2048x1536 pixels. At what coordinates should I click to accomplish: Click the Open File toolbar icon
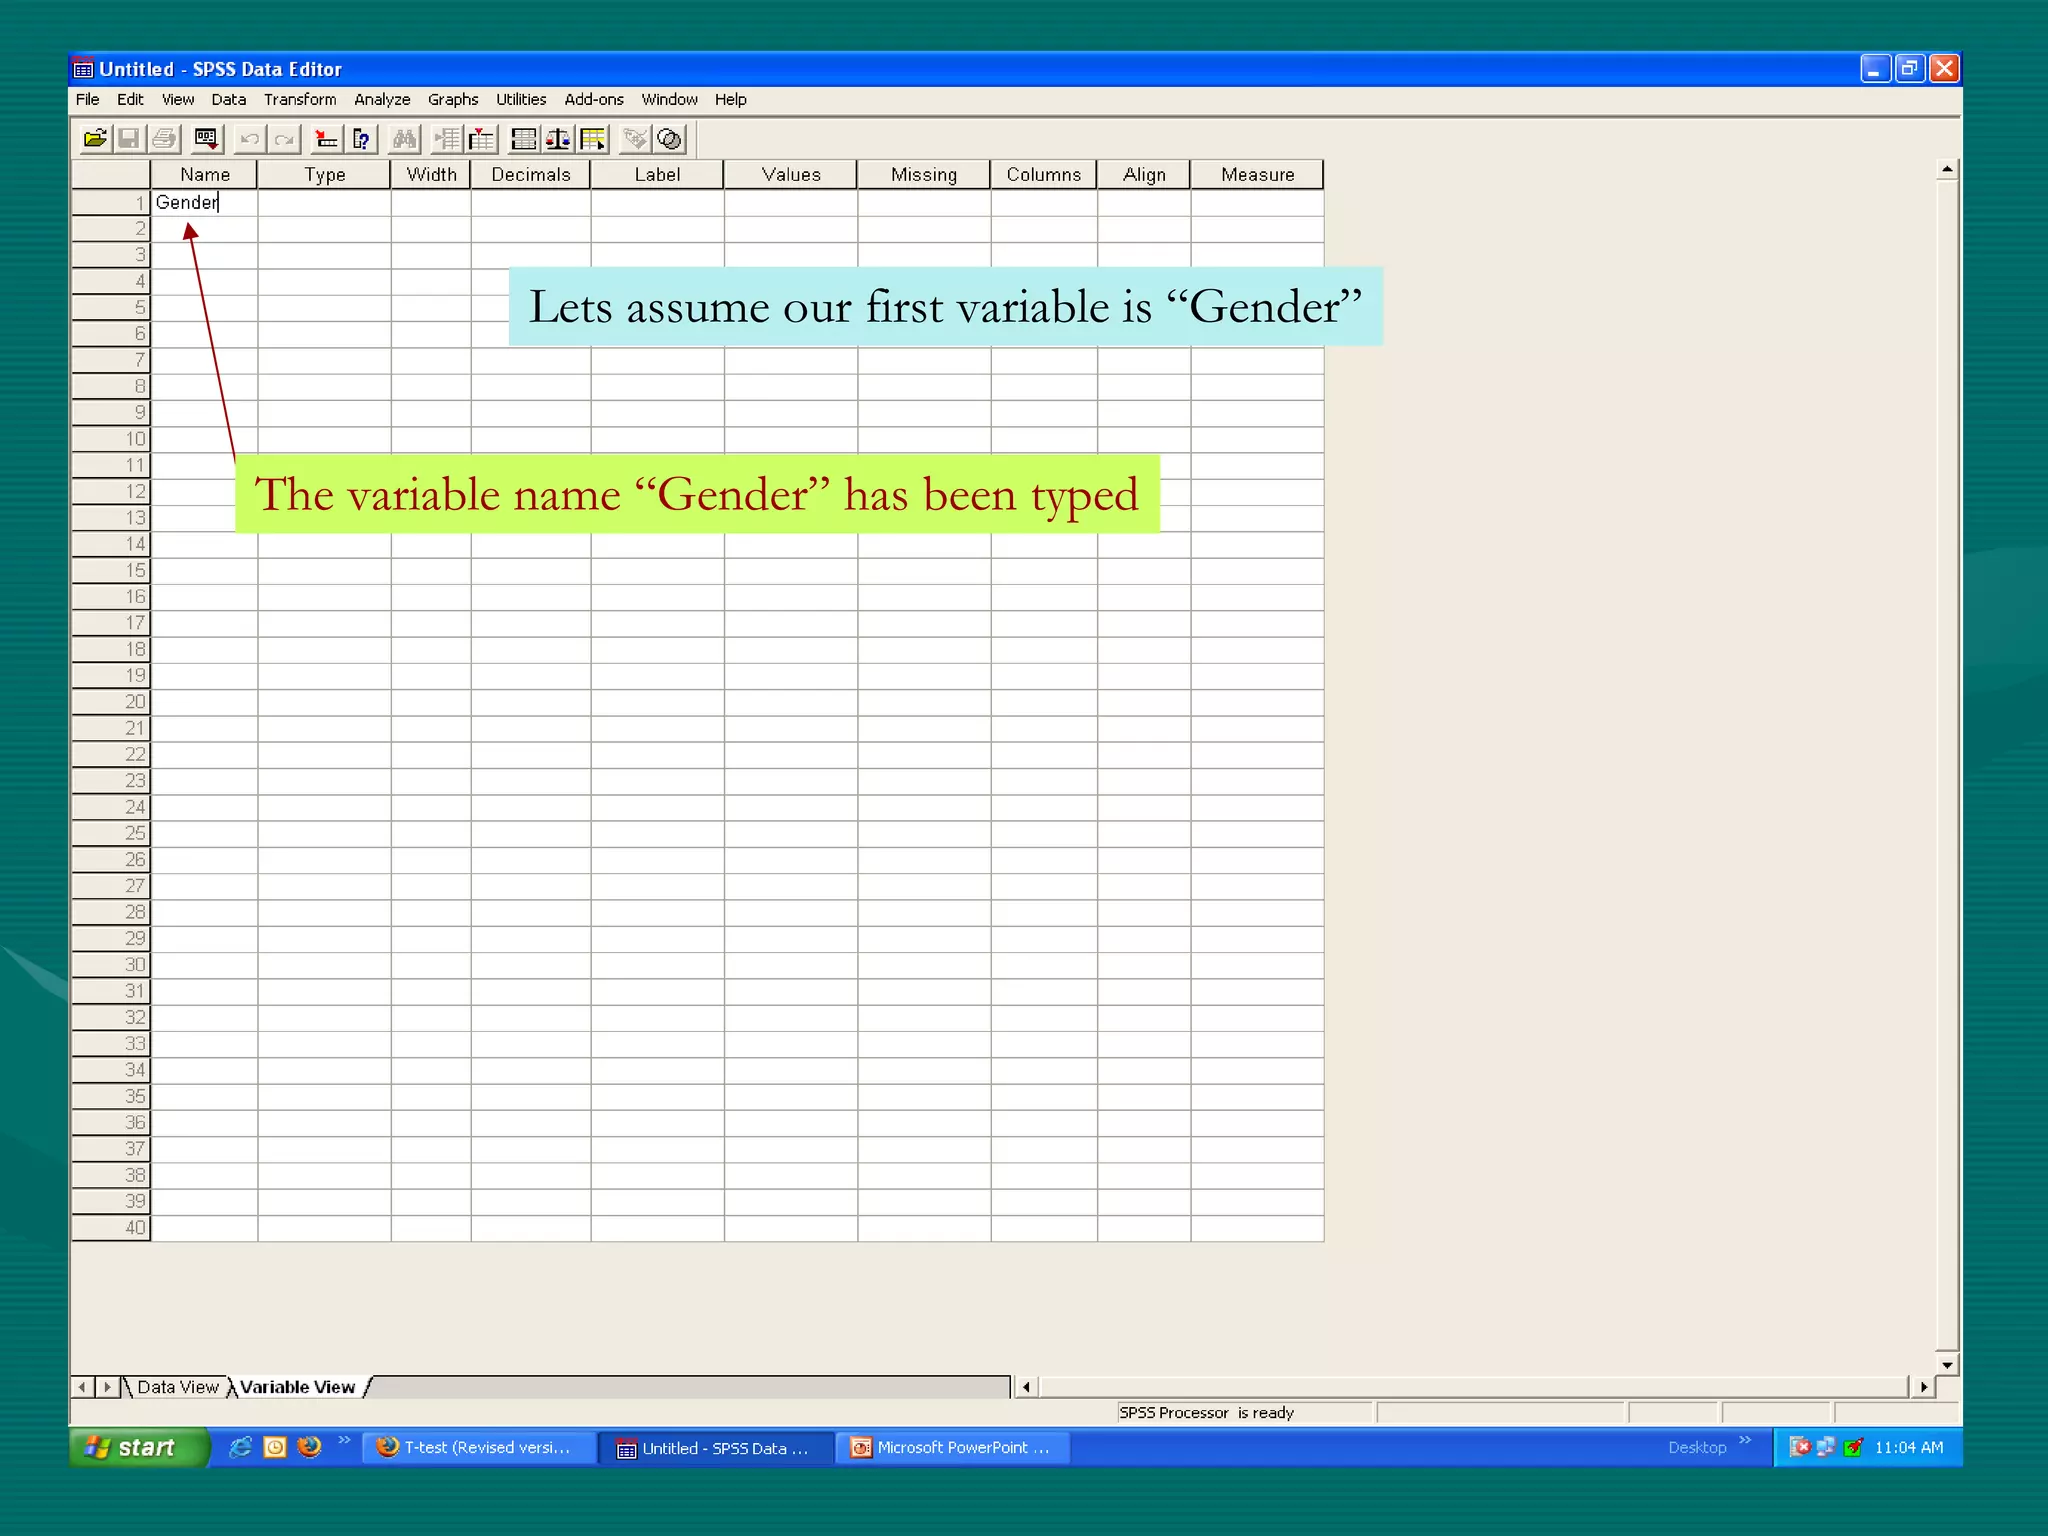point(96,139)
